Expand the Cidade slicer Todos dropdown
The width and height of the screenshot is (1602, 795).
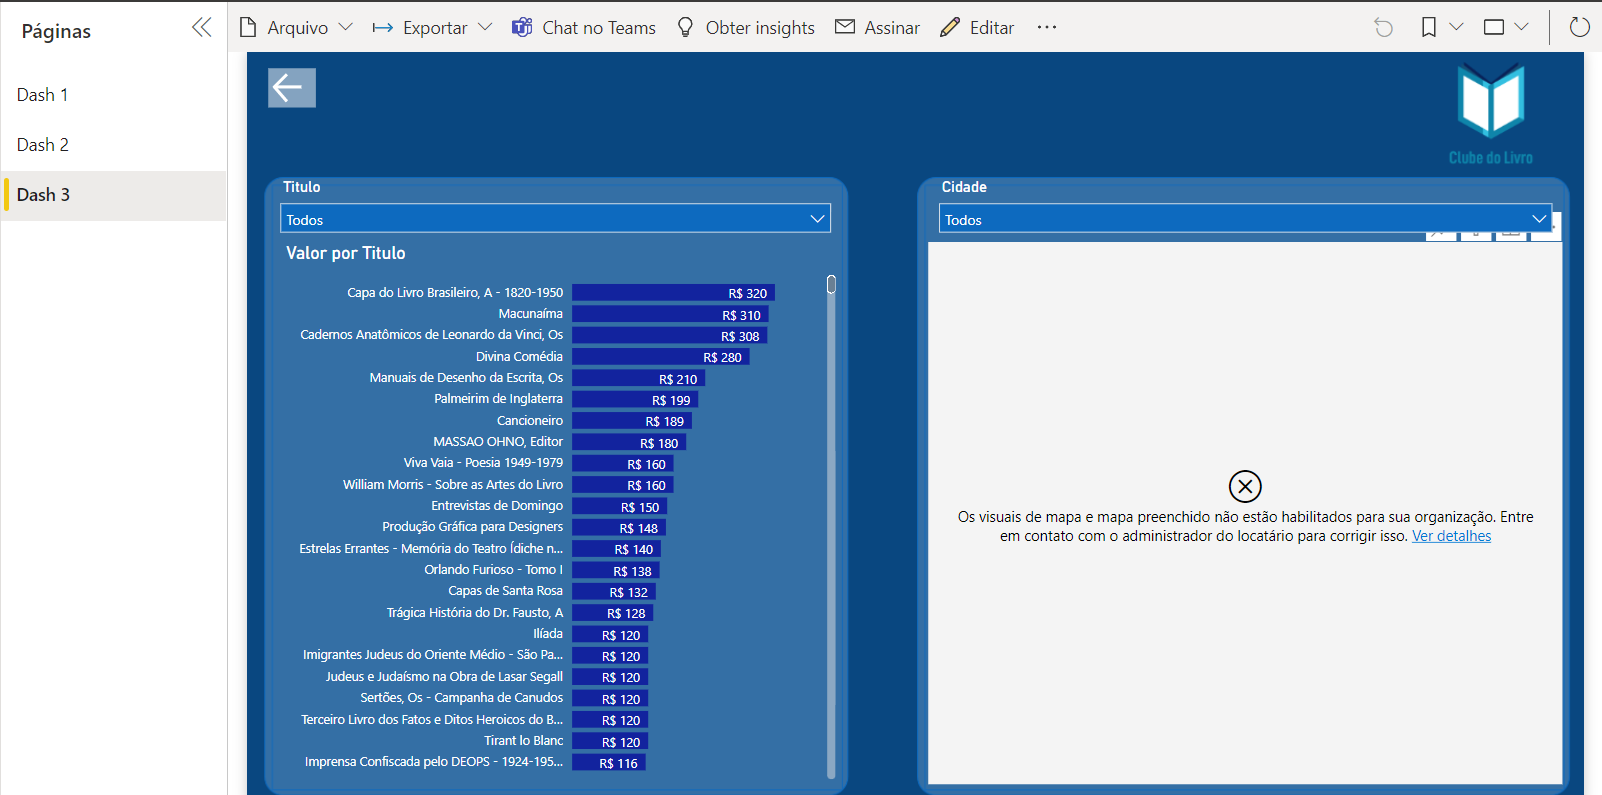1245,219
